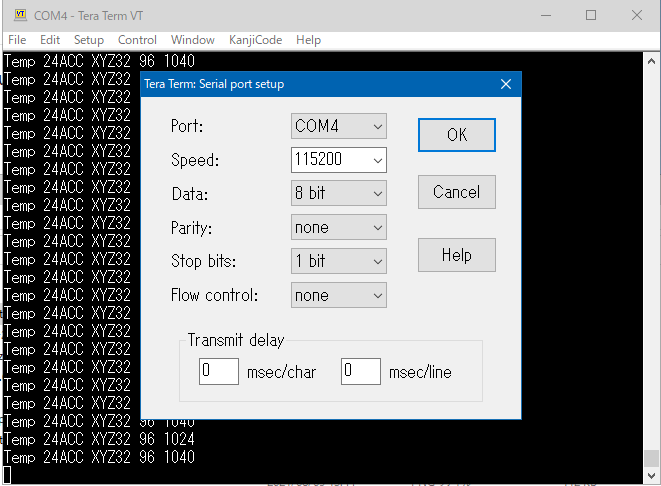This screenshot has height=486, width=661.
Task: Open the Help menu in the menu bar
Action: coord(308,40)
